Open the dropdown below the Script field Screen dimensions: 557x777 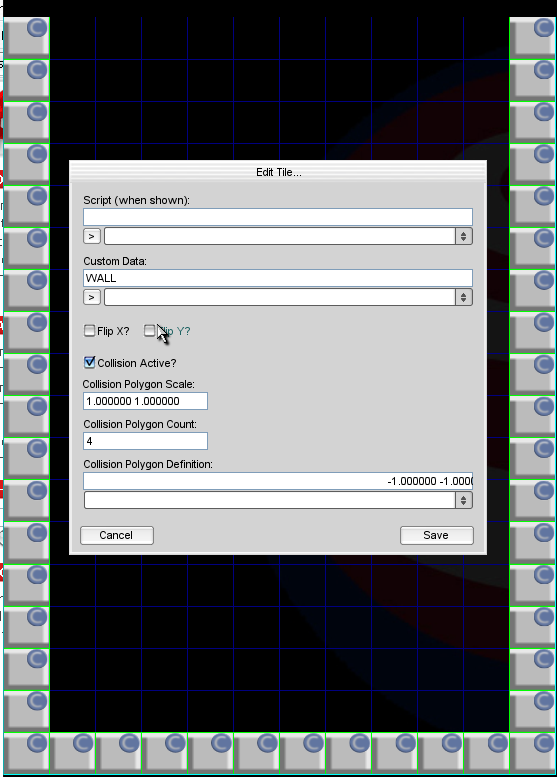(x=288, y=236)
